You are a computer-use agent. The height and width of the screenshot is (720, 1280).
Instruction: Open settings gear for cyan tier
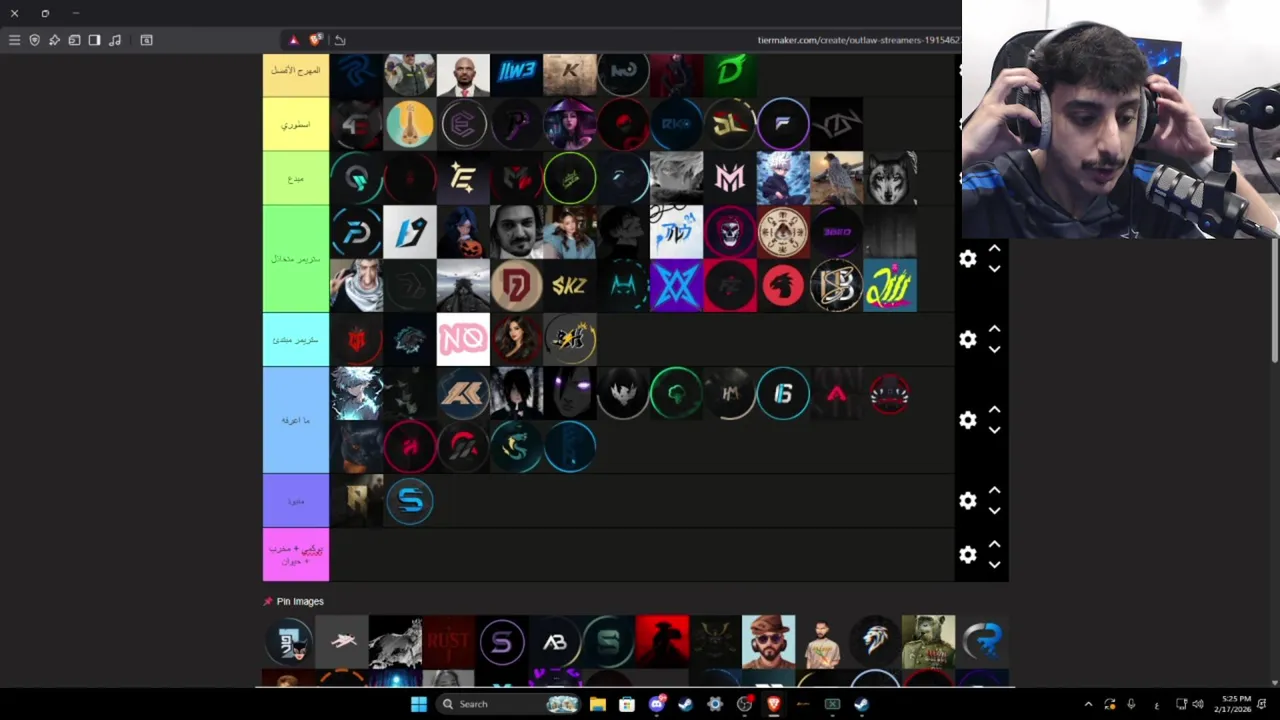tap(968, 340)
